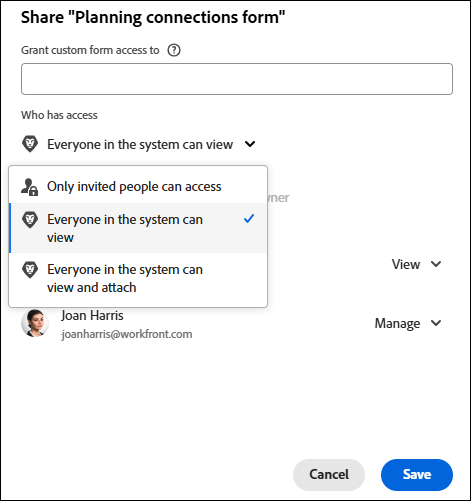Image resolution: width=471 pixels, height=501 pixels.
Task: Save the sharing settings
Action: 417,475
